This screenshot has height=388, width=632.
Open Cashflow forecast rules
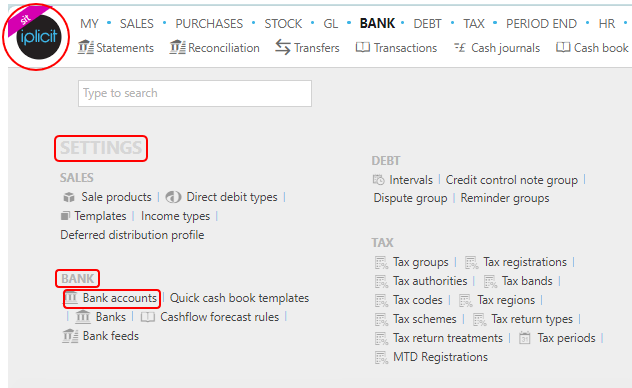pos(219,317)
